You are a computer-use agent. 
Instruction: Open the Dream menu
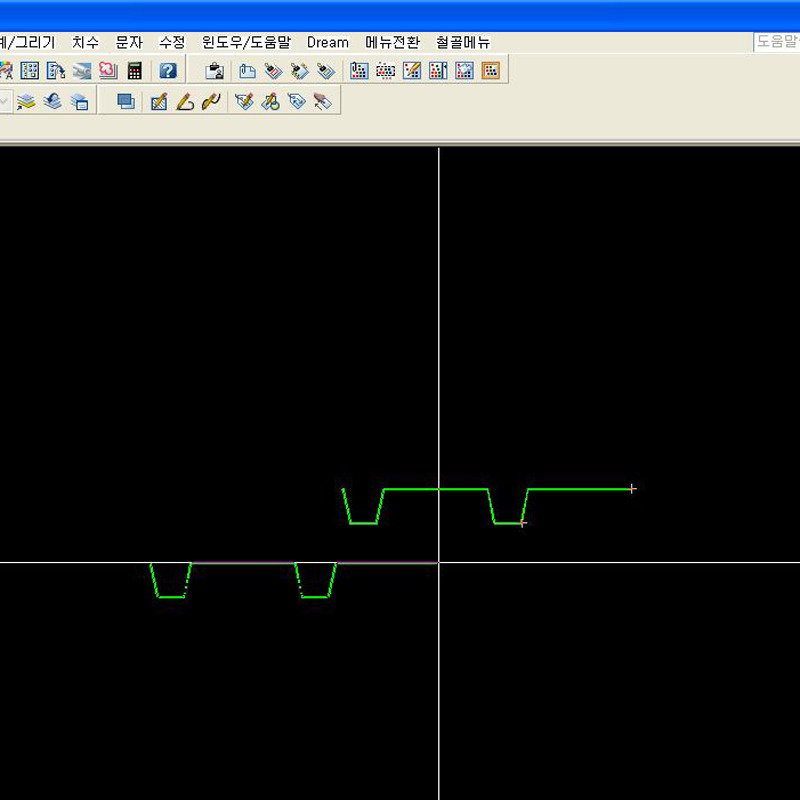pyautogui.click(x=327, y=42)
